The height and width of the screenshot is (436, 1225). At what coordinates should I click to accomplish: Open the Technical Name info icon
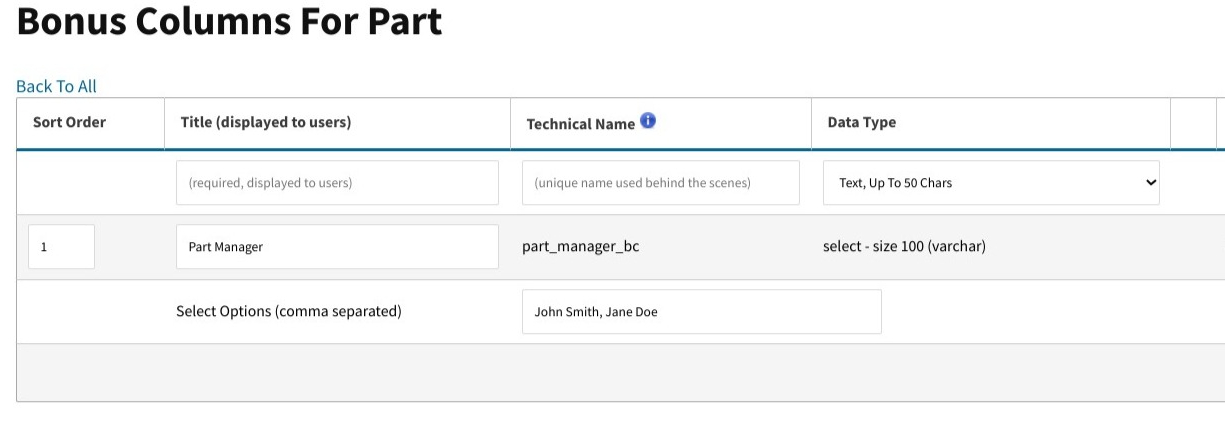tap(648, 121)
